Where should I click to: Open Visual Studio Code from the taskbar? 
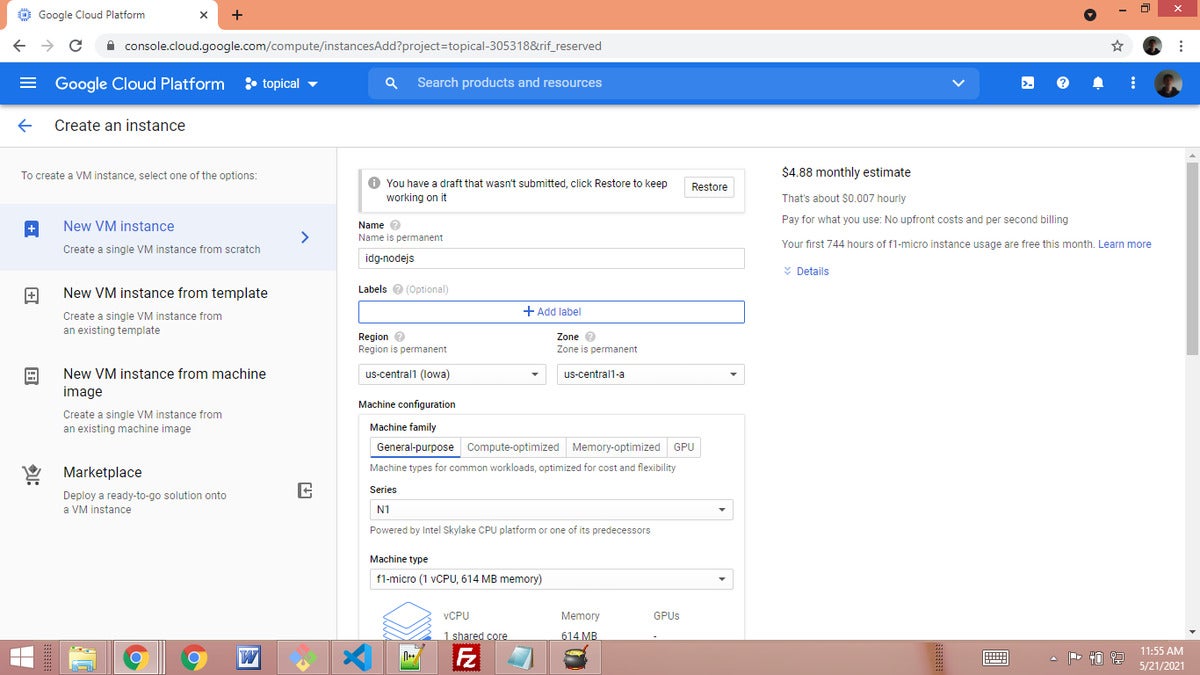(x=357, y=657)
